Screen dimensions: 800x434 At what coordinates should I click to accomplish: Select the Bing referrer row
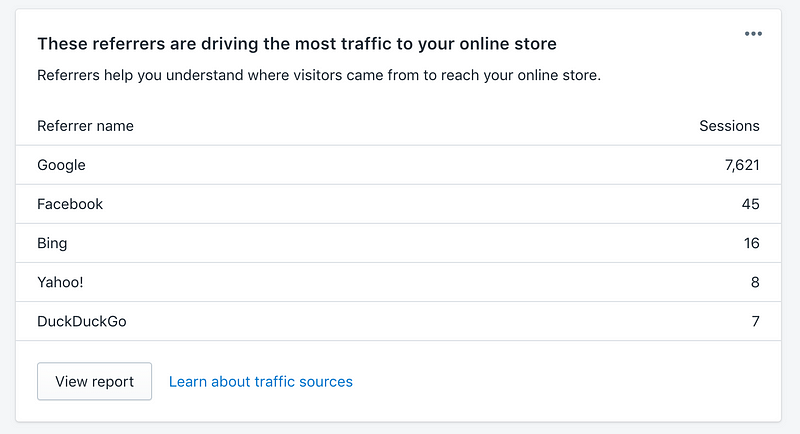coord(398,243)
